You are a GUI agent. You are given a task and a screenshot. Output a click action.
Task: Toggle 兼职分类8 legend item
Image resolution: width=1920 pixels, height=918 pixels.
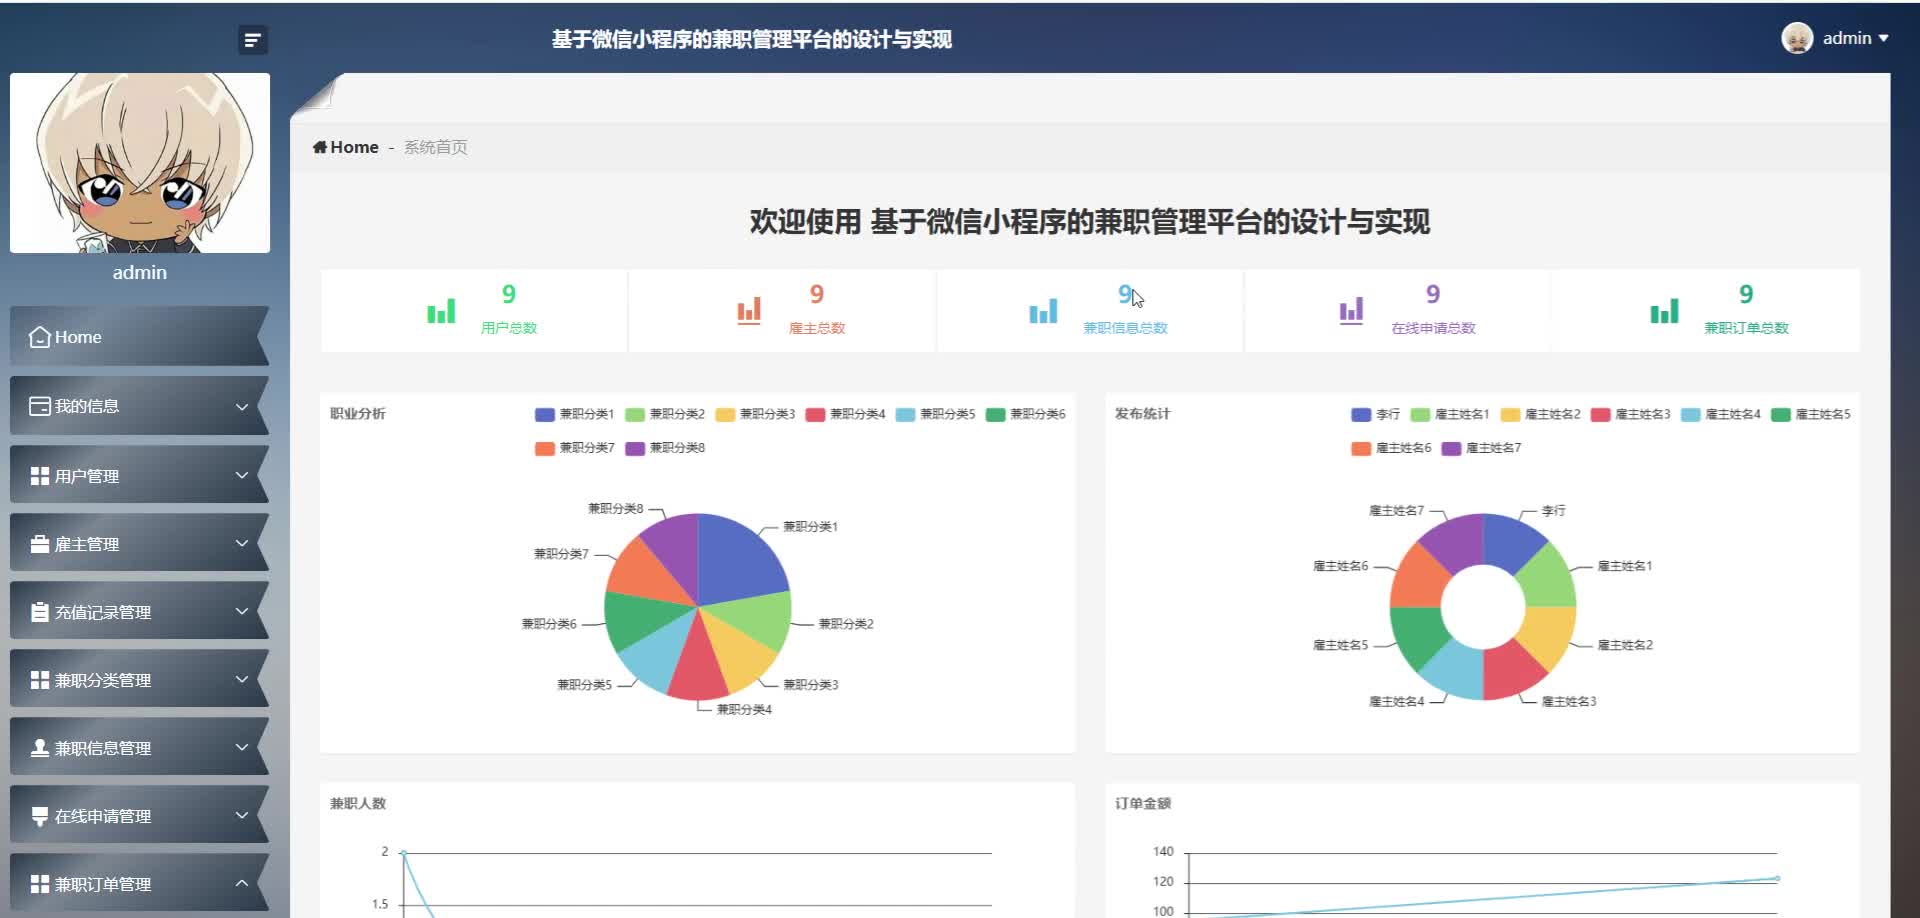pyautogui.click(x=665, y=448)
